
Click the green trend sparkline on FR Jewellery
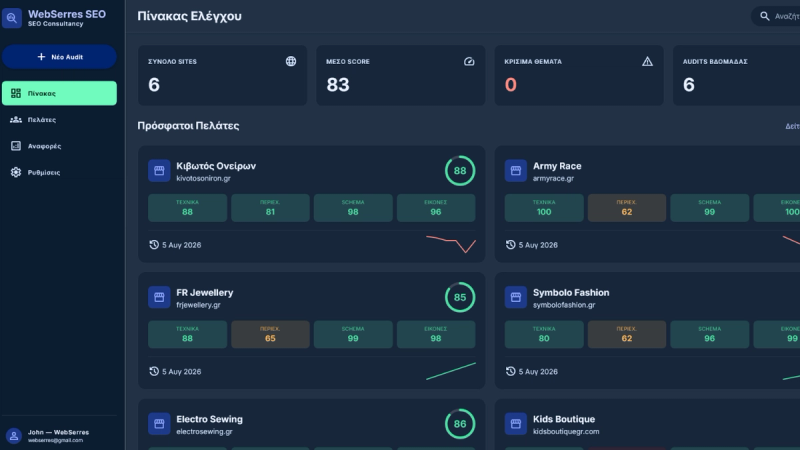[x=451, y=371]
